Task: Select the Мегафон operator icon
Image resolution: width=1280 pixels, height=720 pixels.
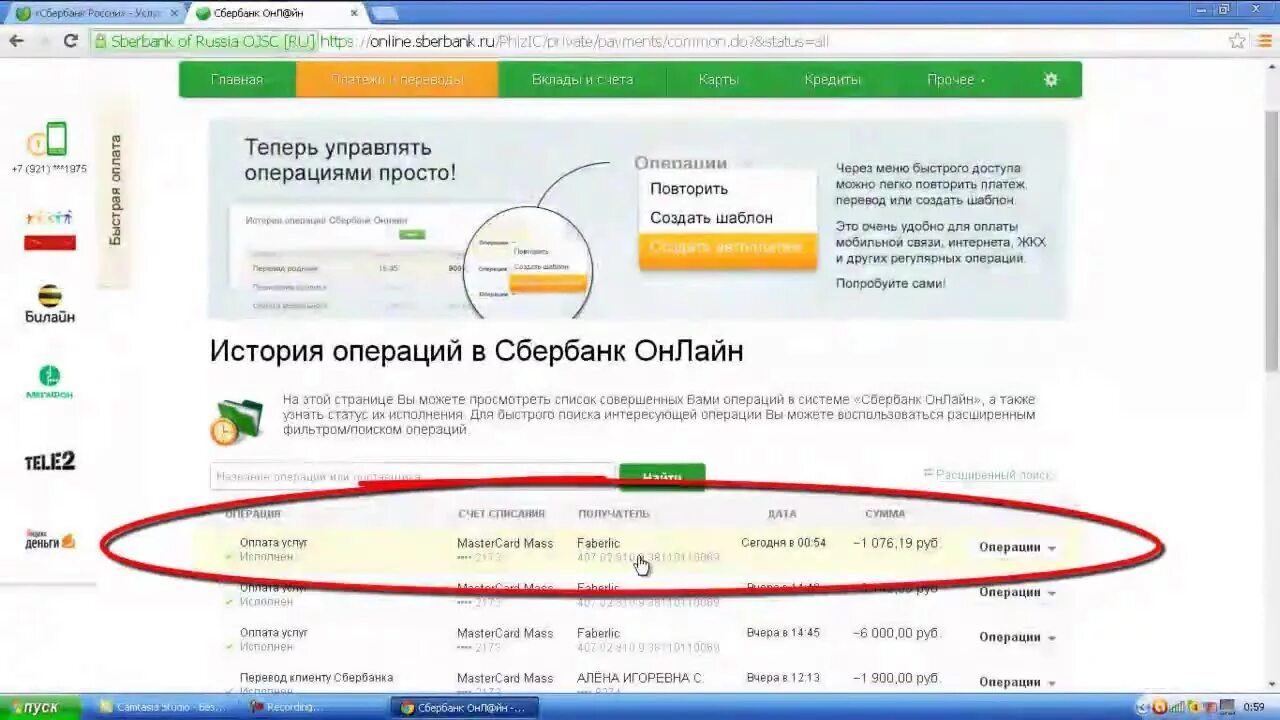Action: [49, 382]
